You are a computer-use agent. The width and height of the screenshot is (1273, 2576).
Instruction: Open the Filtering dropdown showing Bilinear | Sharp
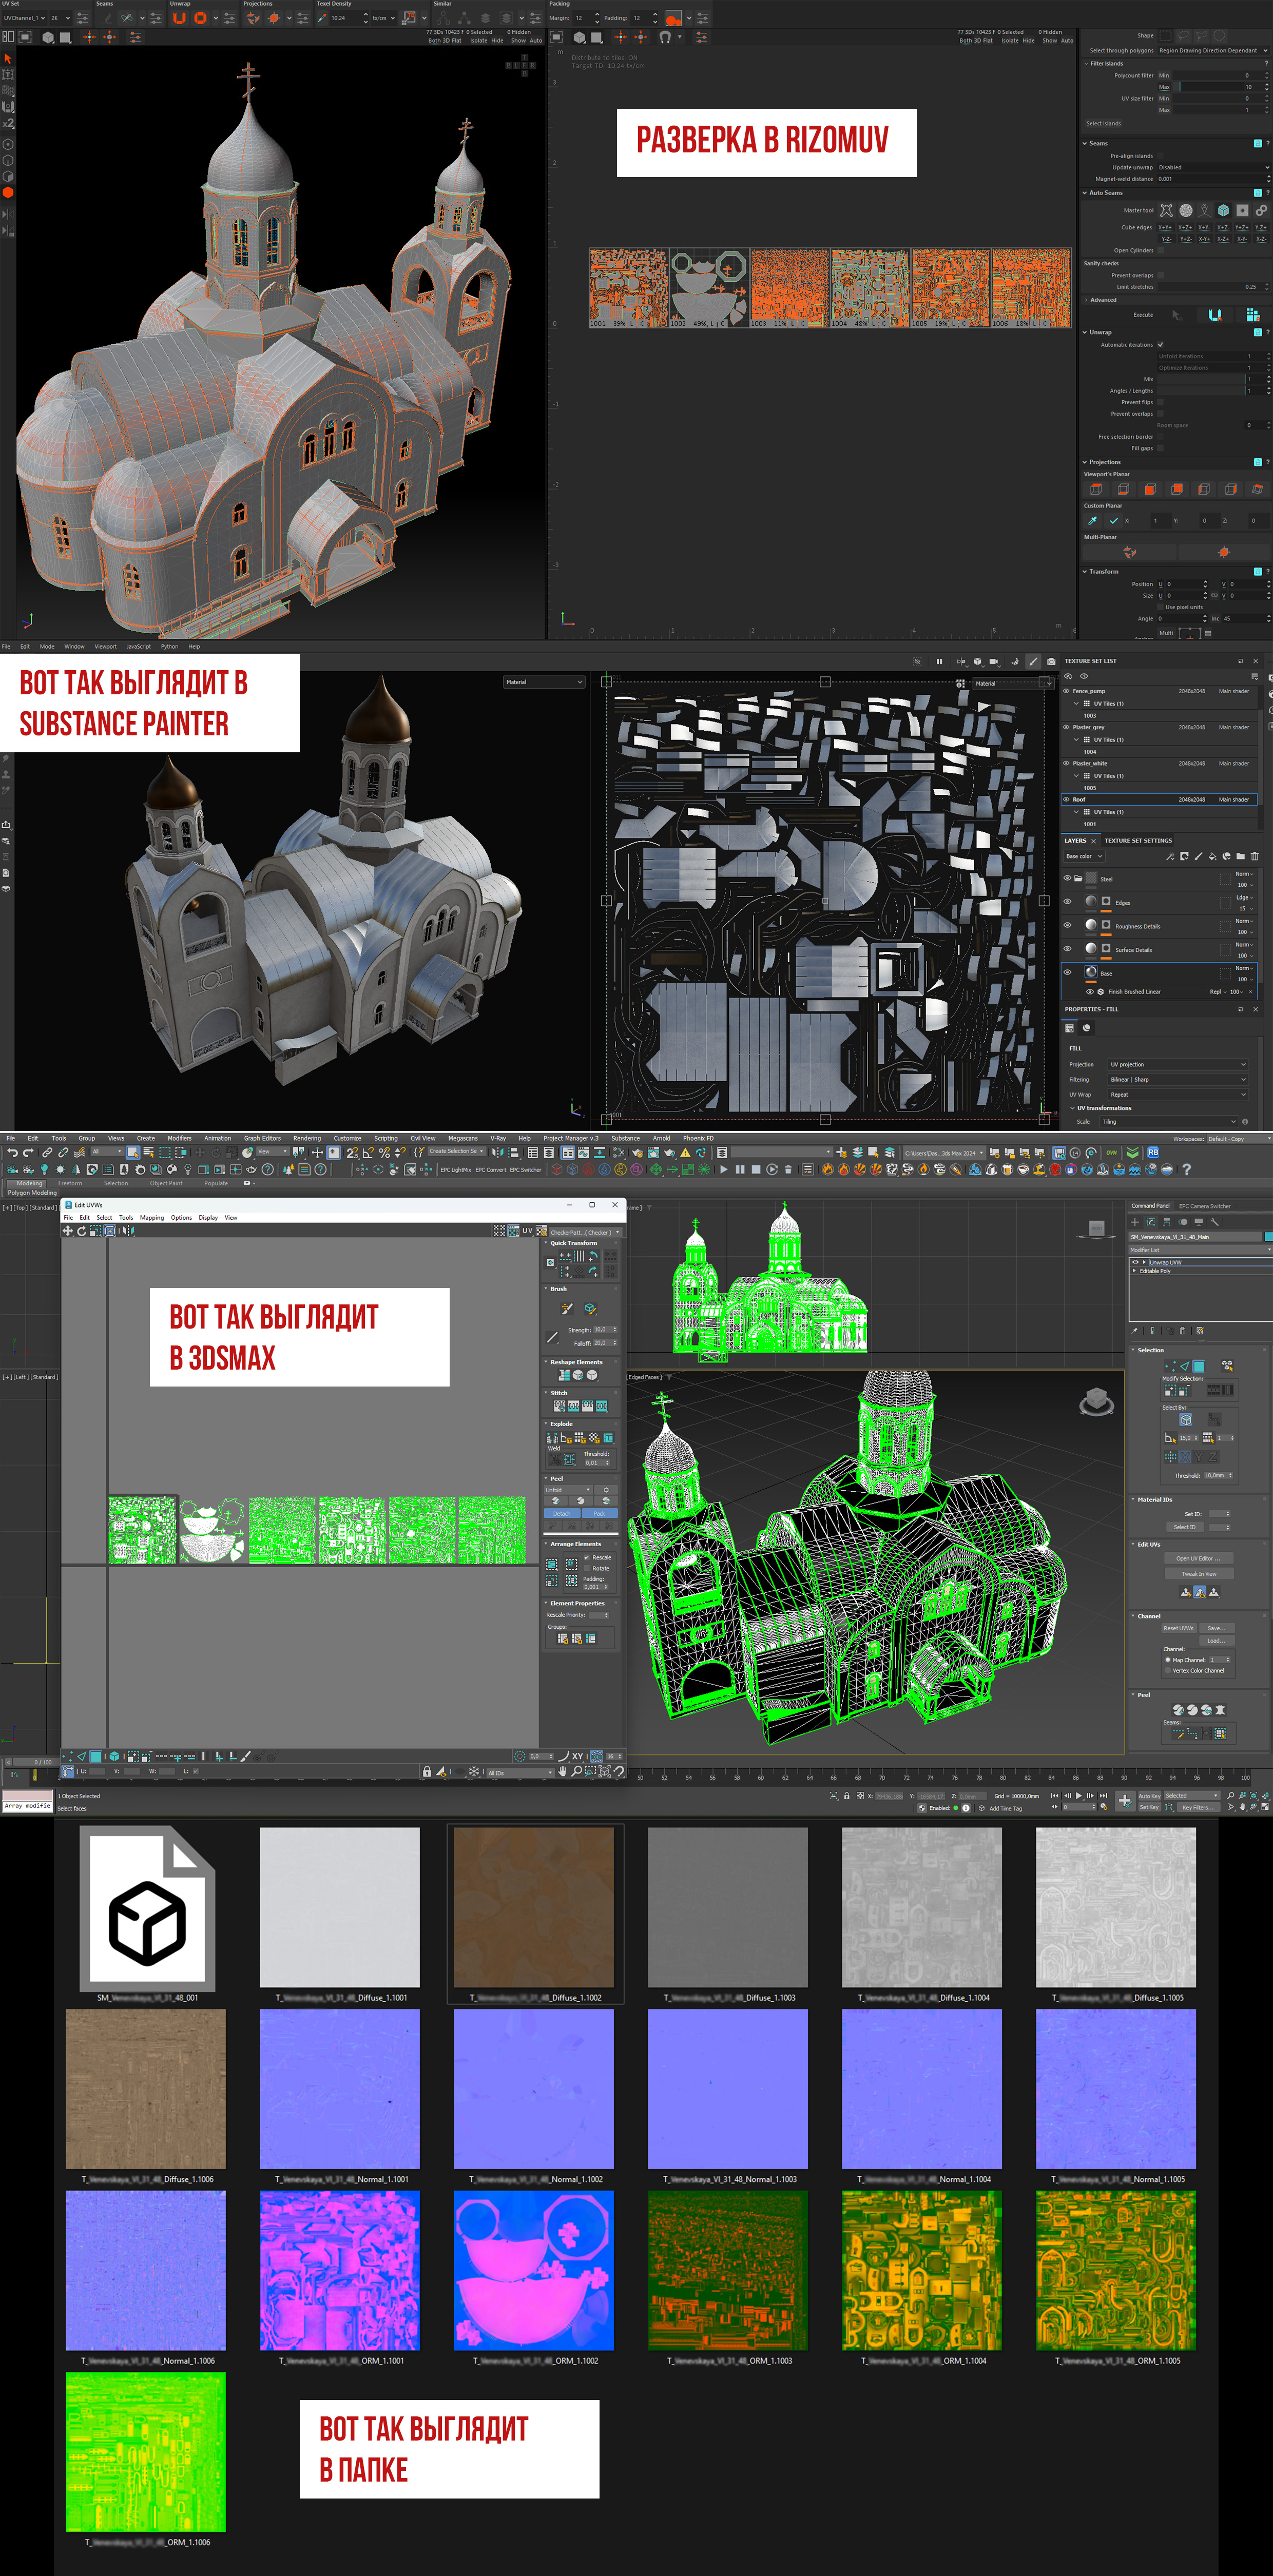(x=1178, y=1079)
